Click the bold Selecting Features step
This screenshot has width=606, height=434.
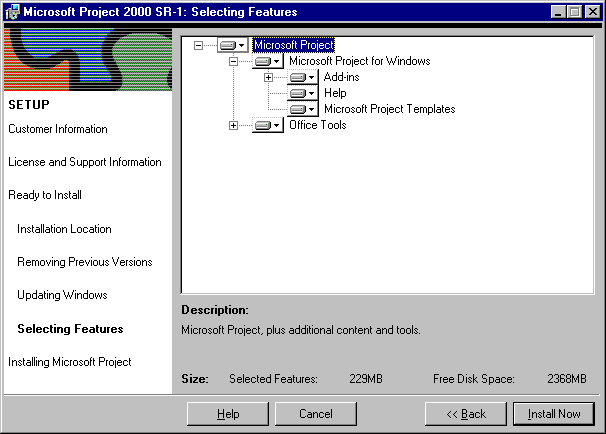coord(70,329)
